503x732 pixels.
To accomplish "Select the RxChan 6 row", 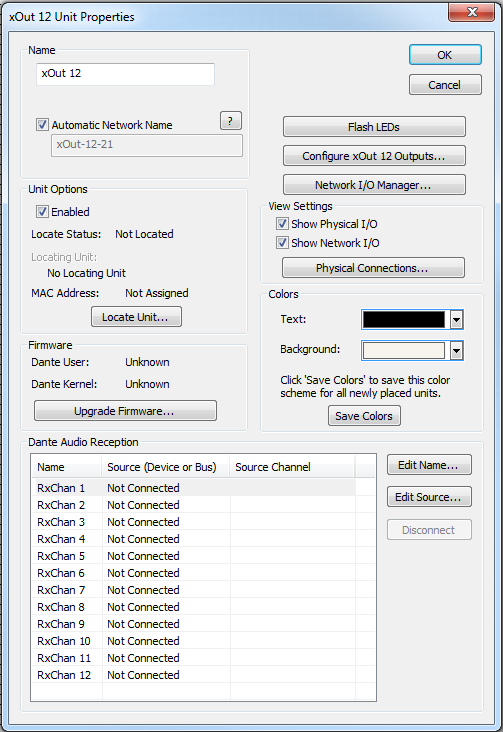I will click(x=194, y=573).
